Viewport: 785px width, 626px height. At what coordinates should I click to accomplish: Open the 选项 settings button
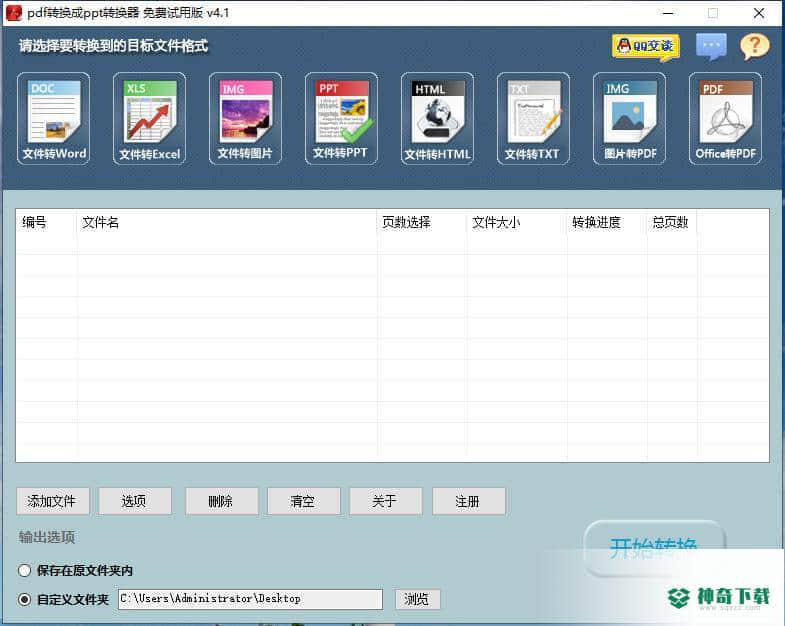[135, 501]
